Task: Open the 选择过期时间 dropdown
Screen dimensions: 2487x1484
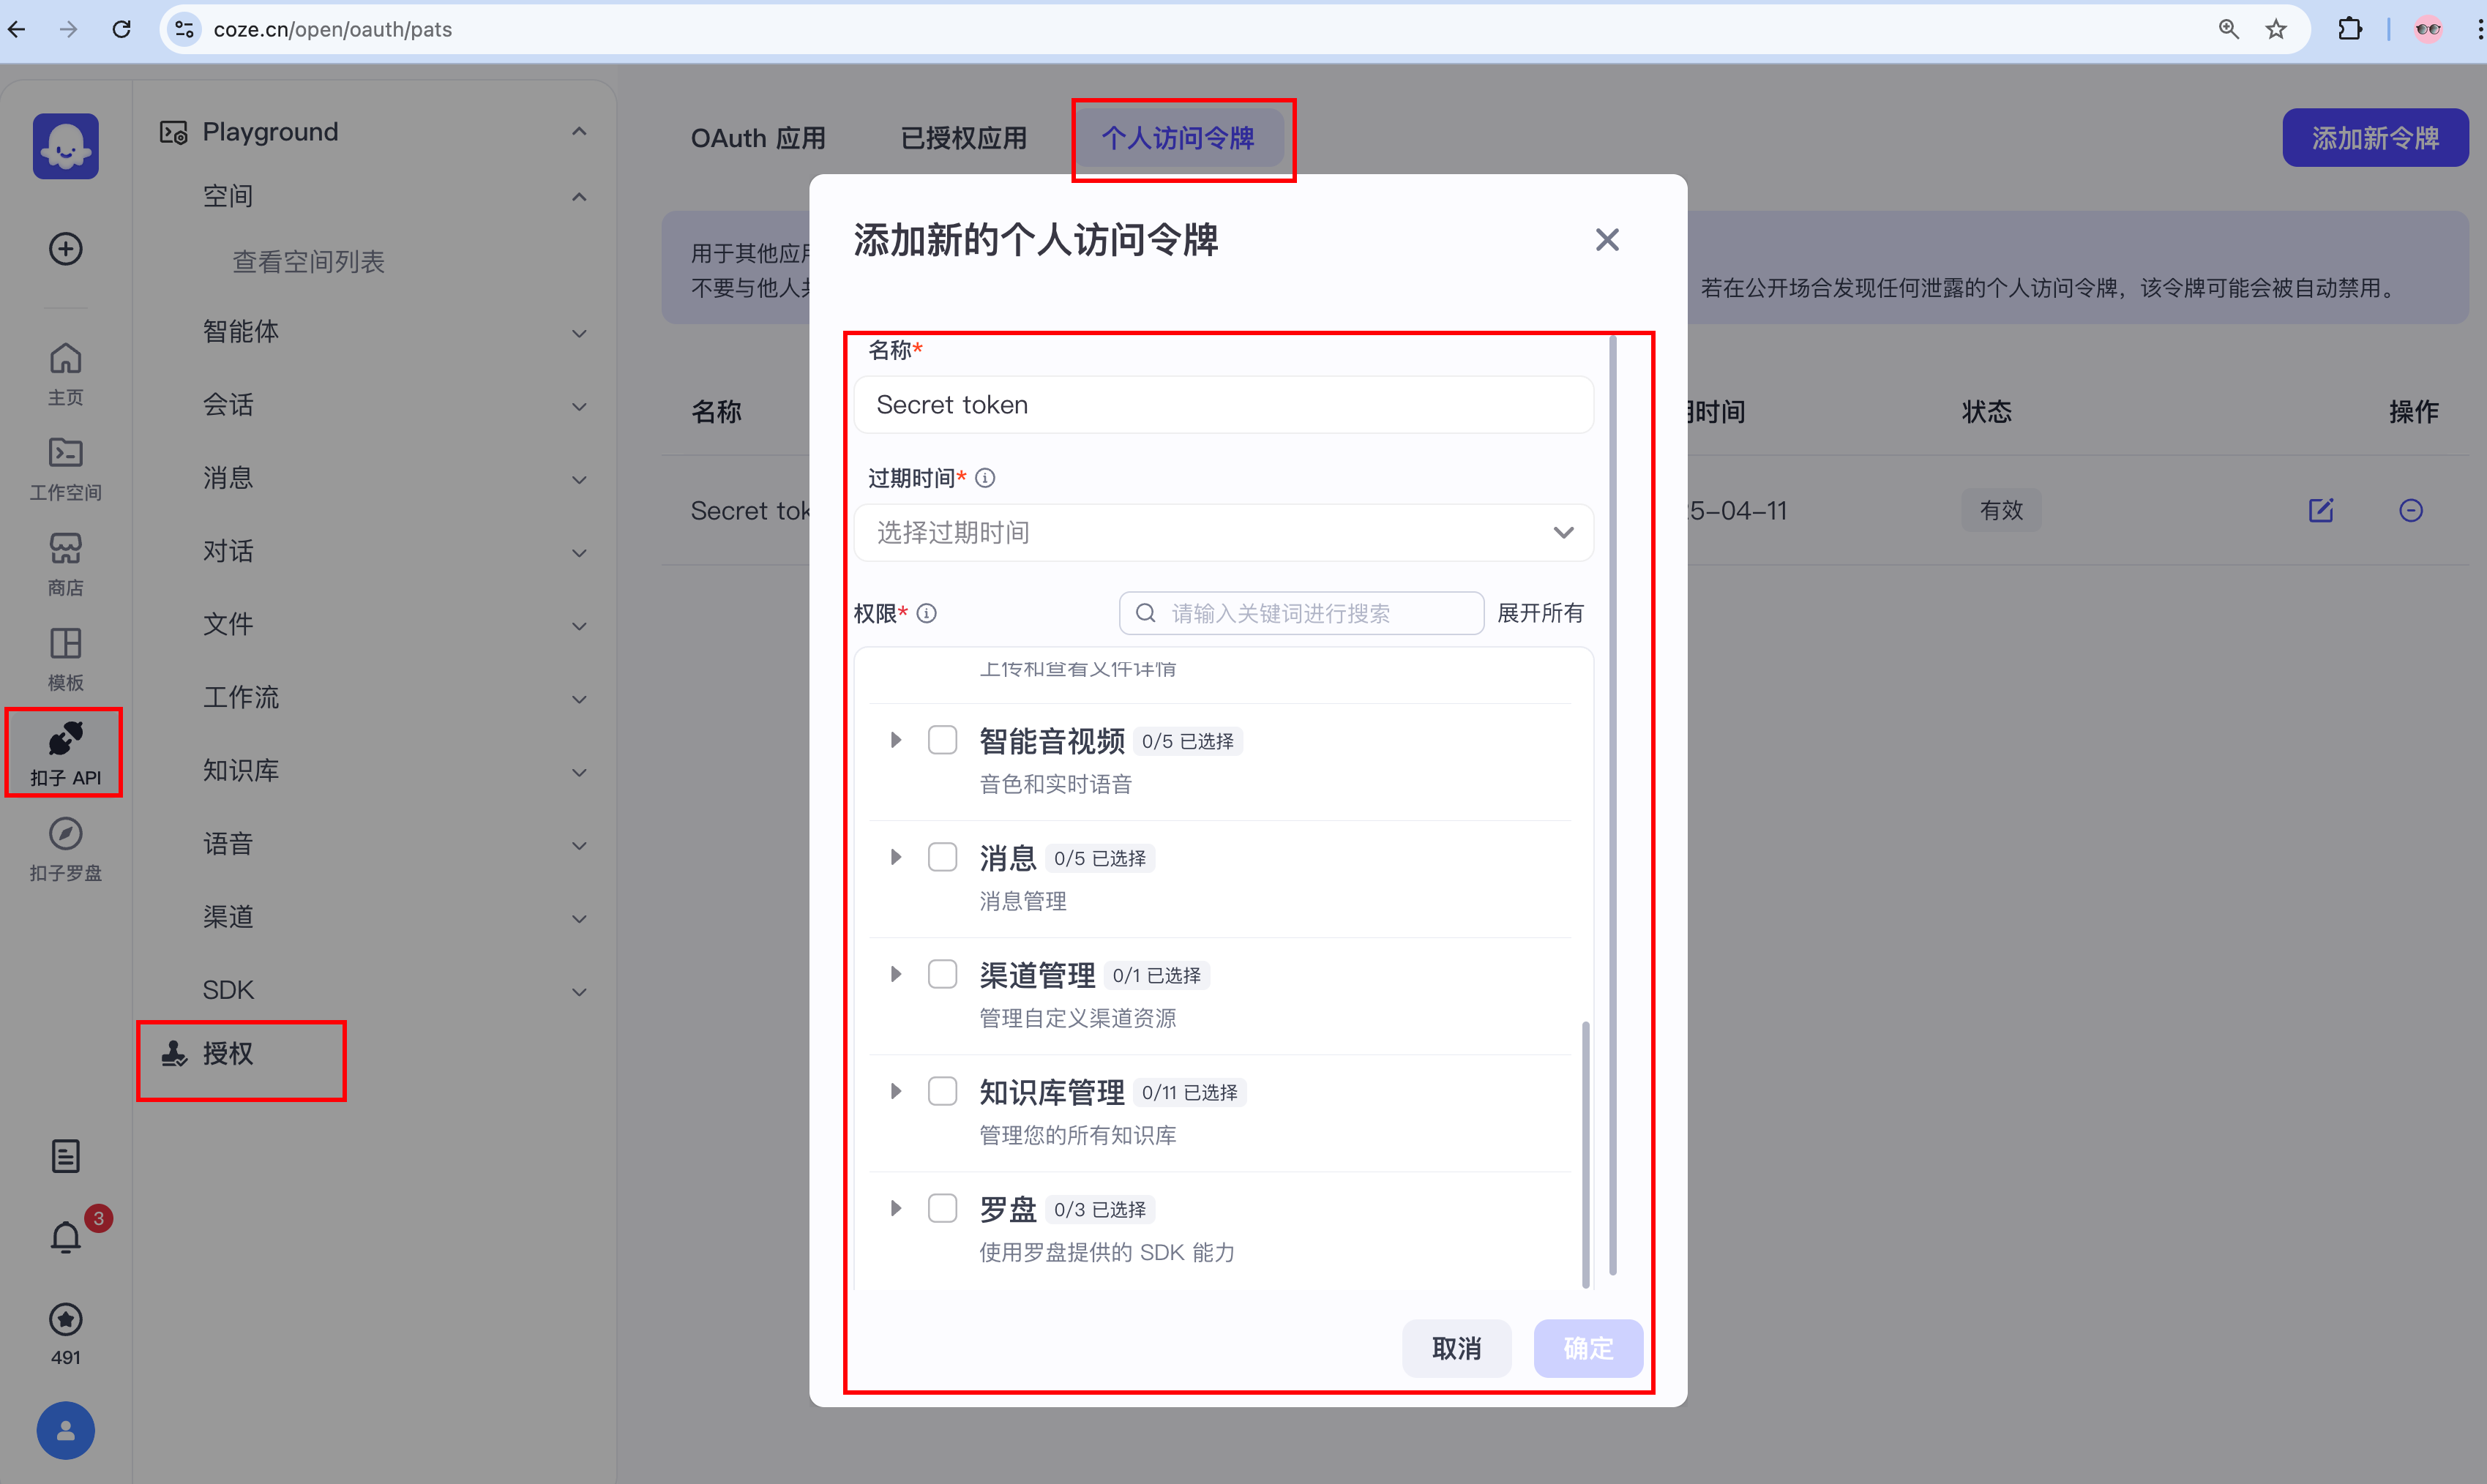Action: [x=1223, y=532]
